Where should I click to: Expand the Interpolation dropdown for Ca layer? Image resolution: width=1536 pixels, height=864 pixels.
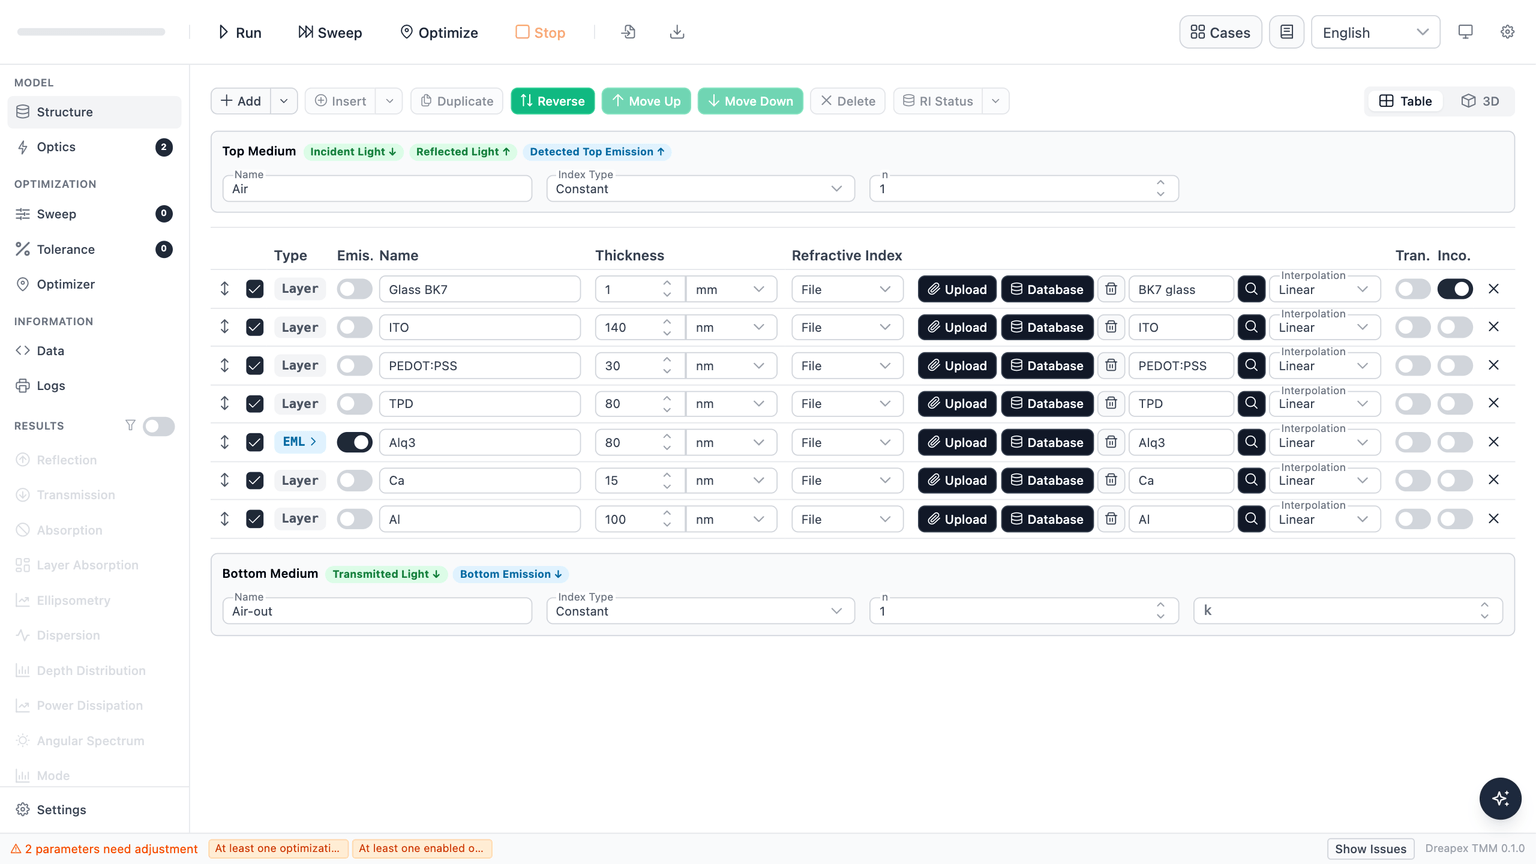[1324, 481]
